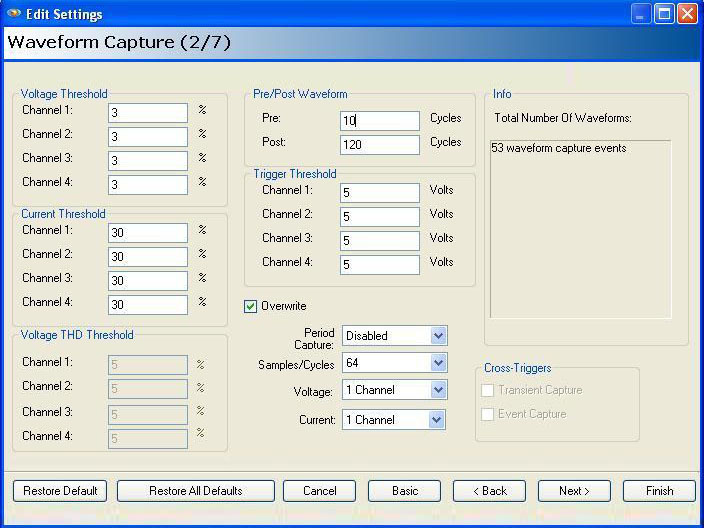Click Voltage Threshold Channel 3 field

coord(148,161)
